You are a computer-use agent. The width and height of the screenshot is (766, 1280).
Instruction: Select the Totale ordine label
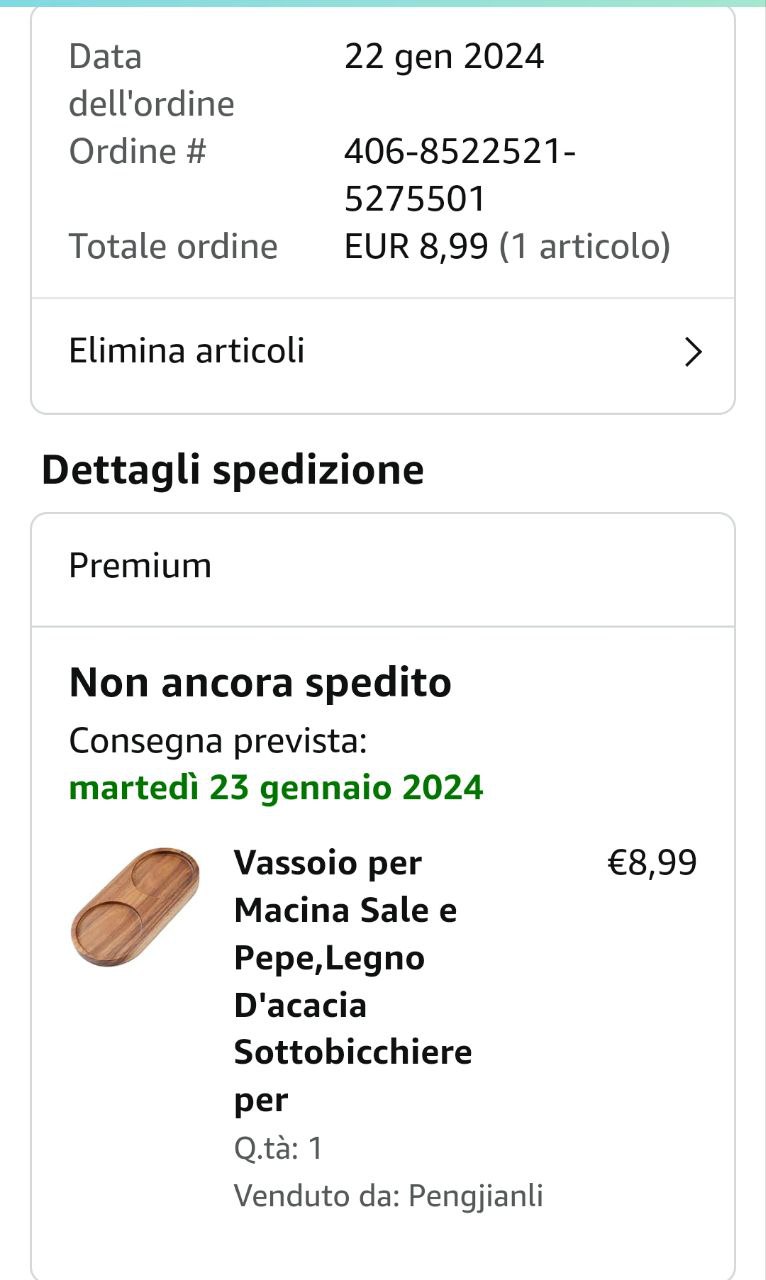[173, 246]
